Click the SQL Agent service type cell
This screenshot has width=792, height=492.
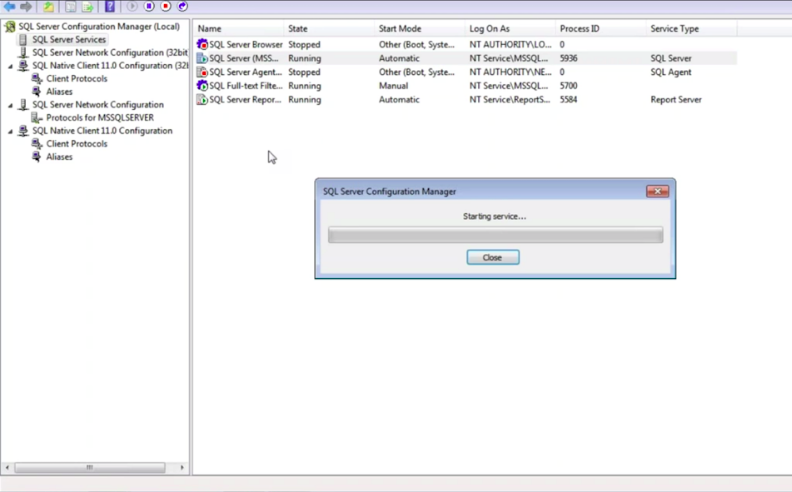point(671,72)
